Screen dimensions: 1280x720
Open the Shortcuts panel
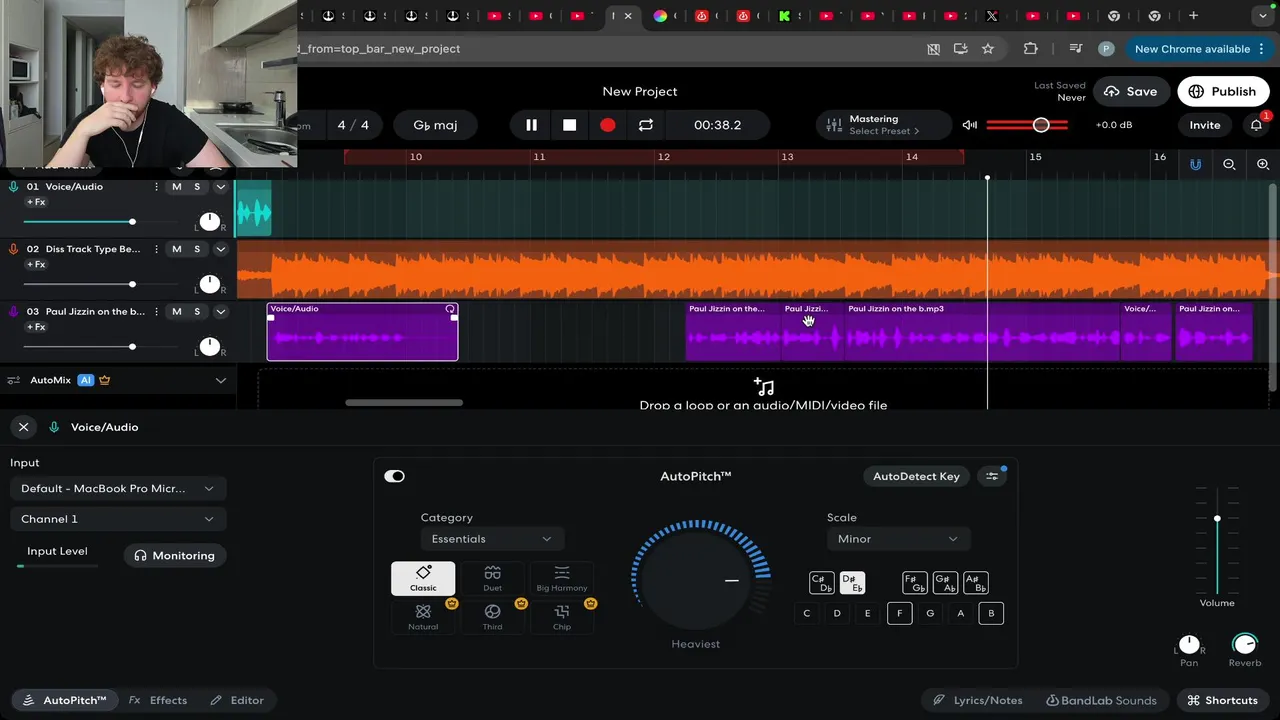pos(1222,700)
